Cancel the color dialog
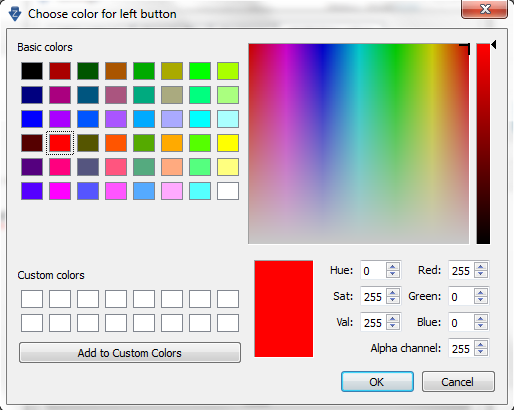The width and height of the screenshot is (514, 410). (x=458, y=382)
